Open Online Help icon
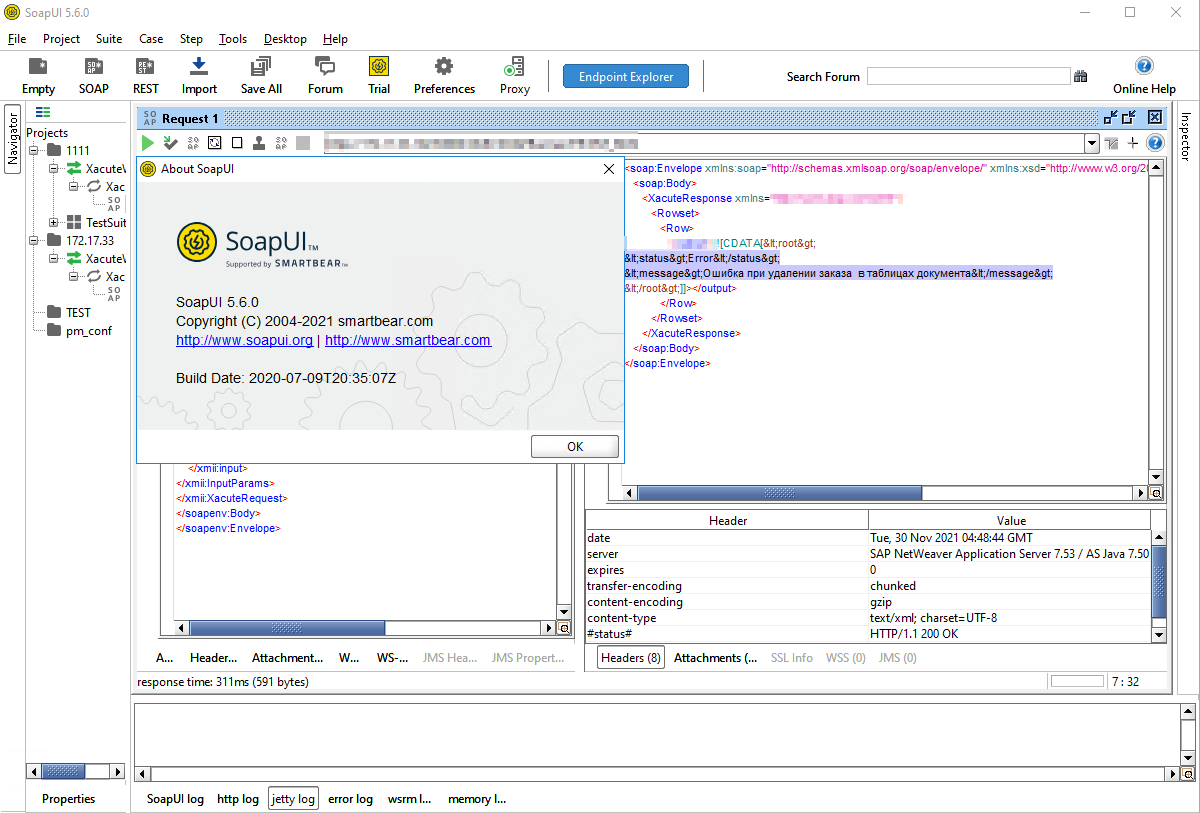 coord(1144,67)
